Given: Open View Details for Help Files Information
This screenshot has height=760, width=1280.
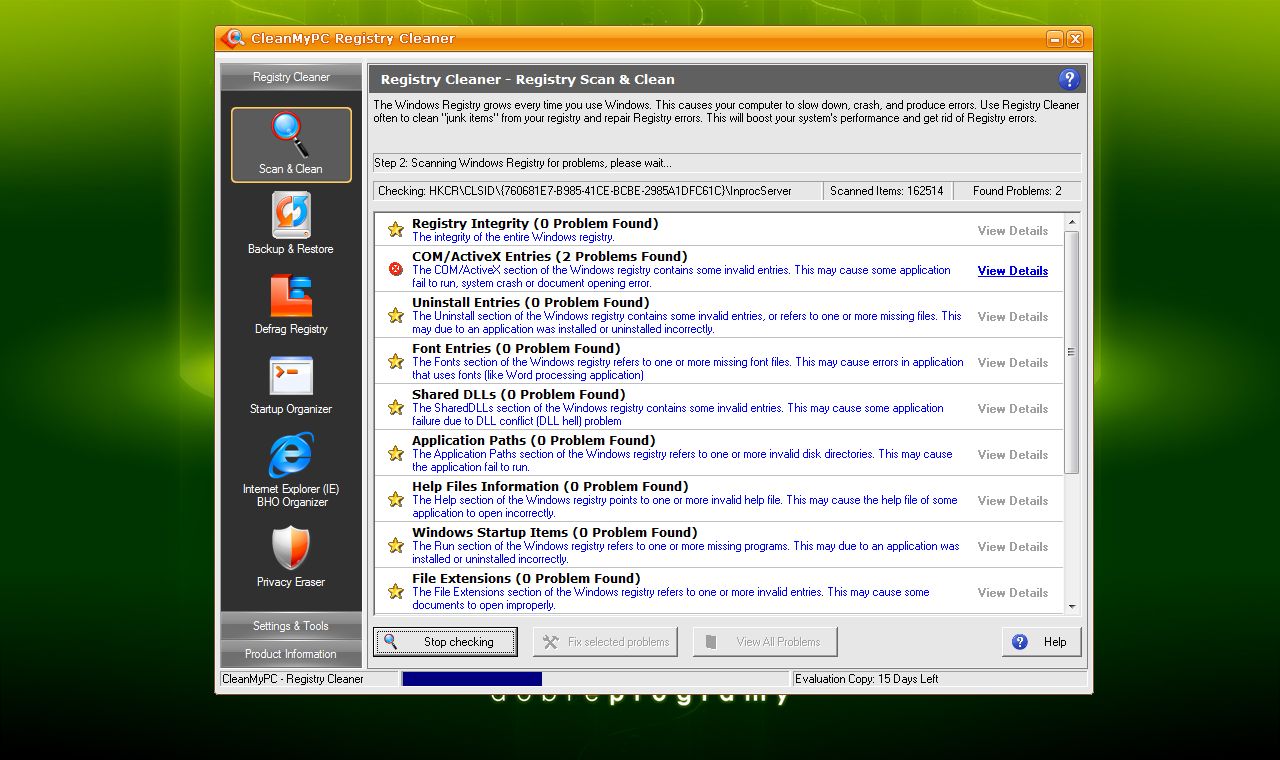Looking at the screenshot, I should (1013, 501).
